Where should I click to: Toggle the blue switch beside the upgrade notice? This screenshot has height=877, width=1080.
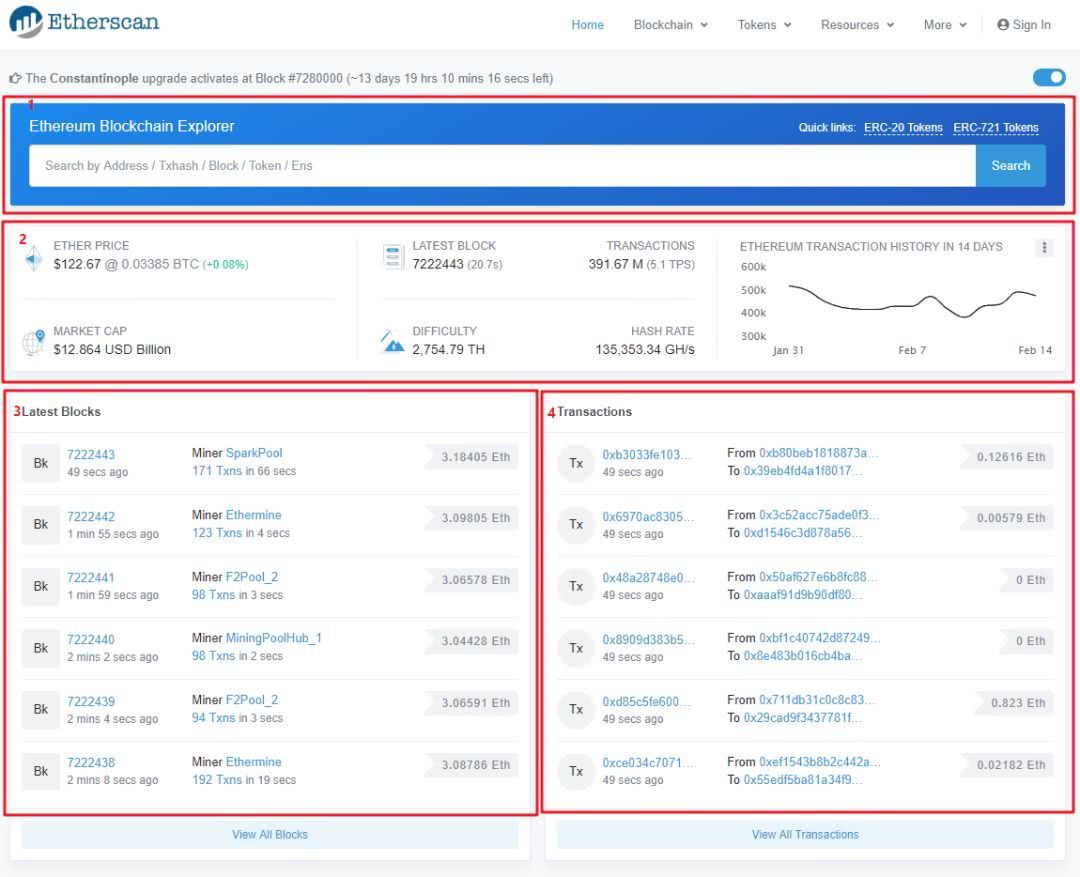pyautogui.click(x=1049, y=77)
